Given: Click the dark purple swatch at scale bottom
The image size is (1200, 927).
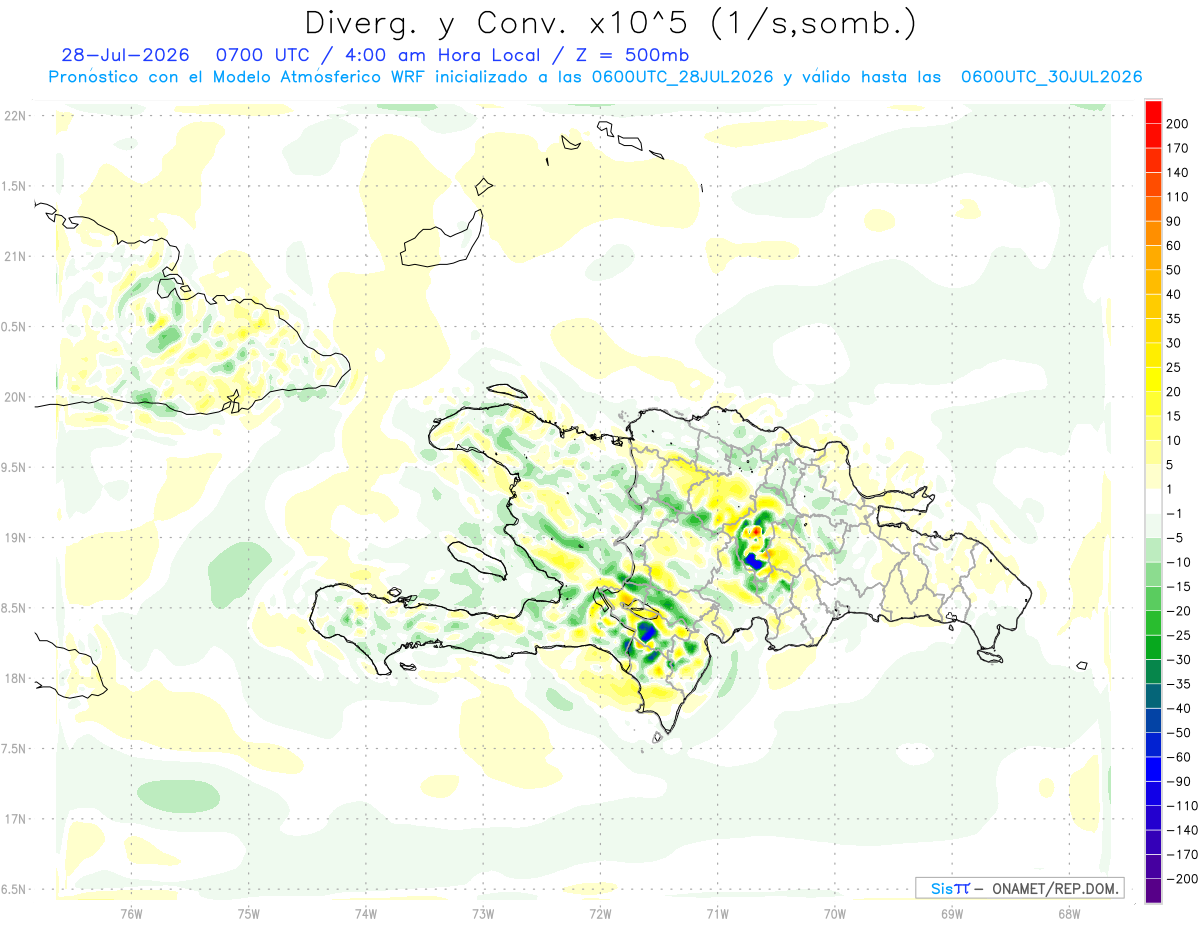Looking at the screenshot, I should [x=1153, y=891].
